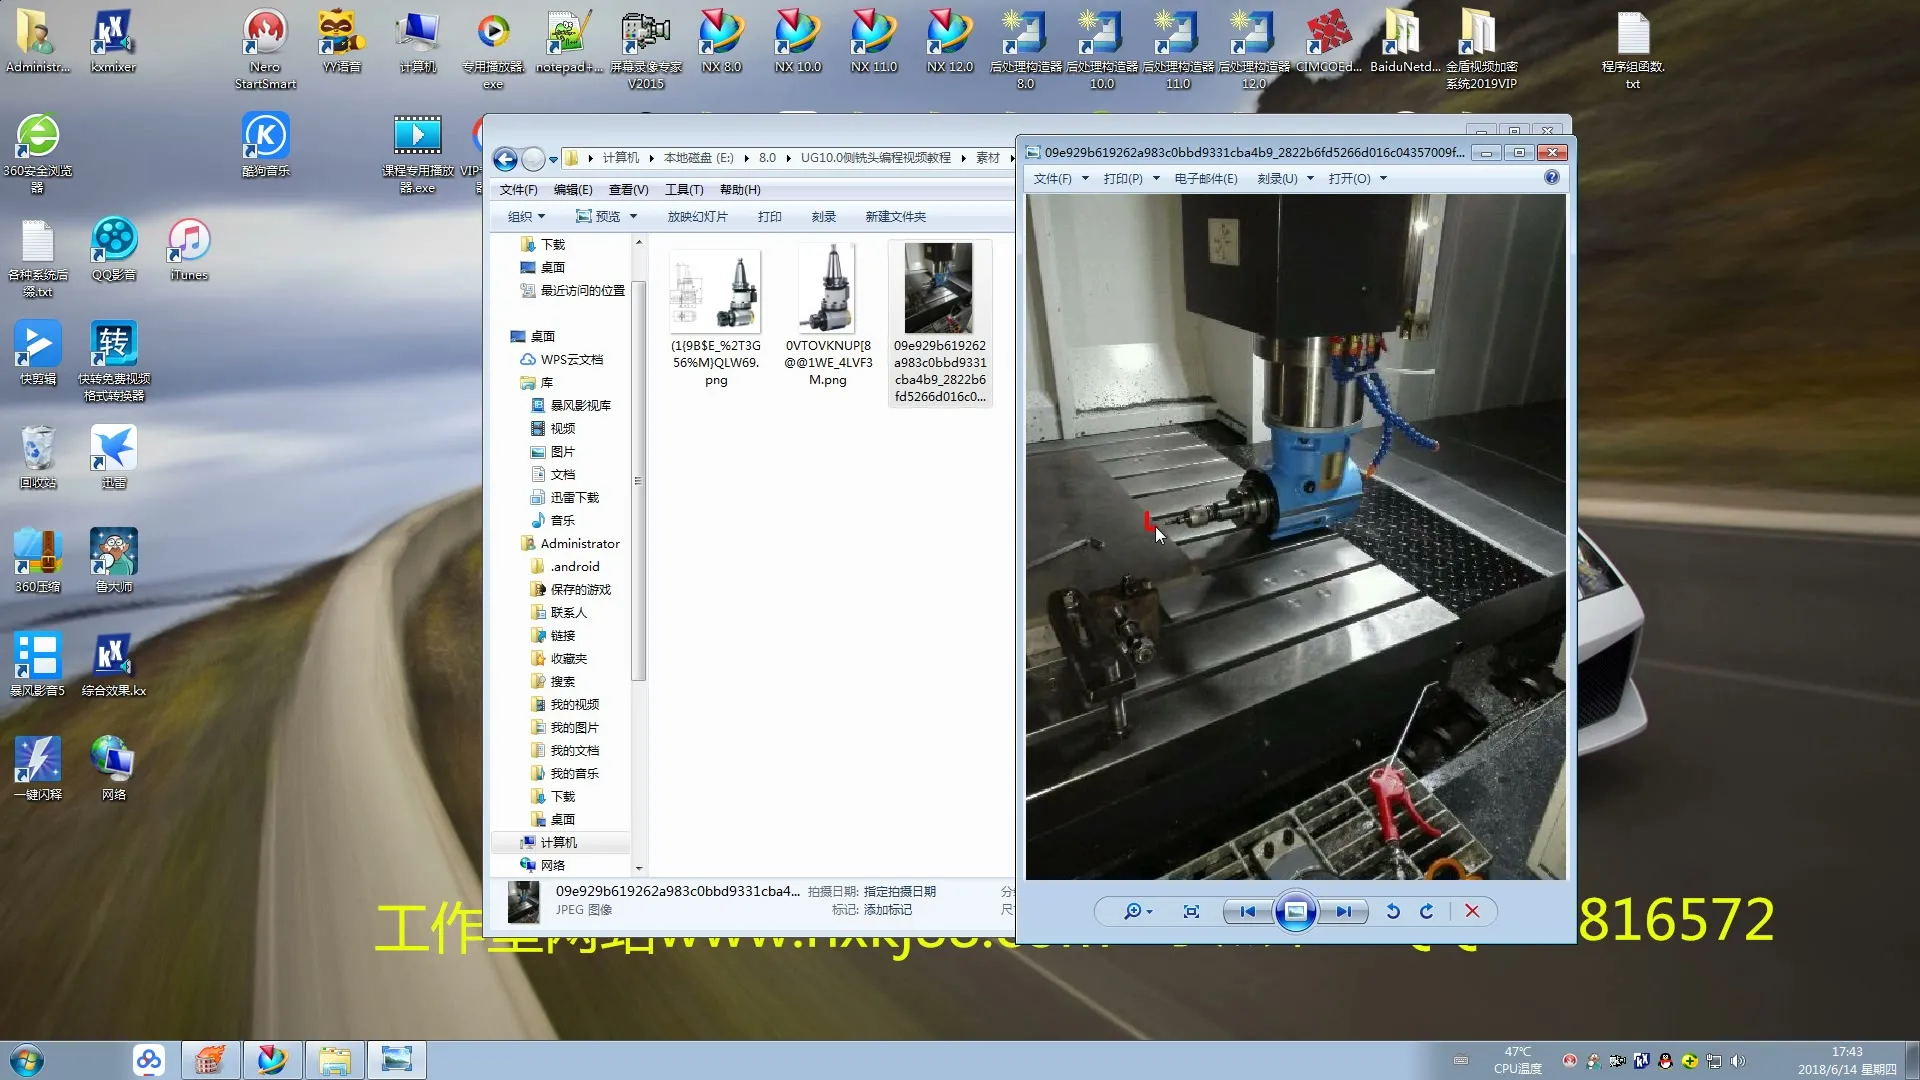
Task: Go to next image in viewer
Action: [x=1343, y=911]
